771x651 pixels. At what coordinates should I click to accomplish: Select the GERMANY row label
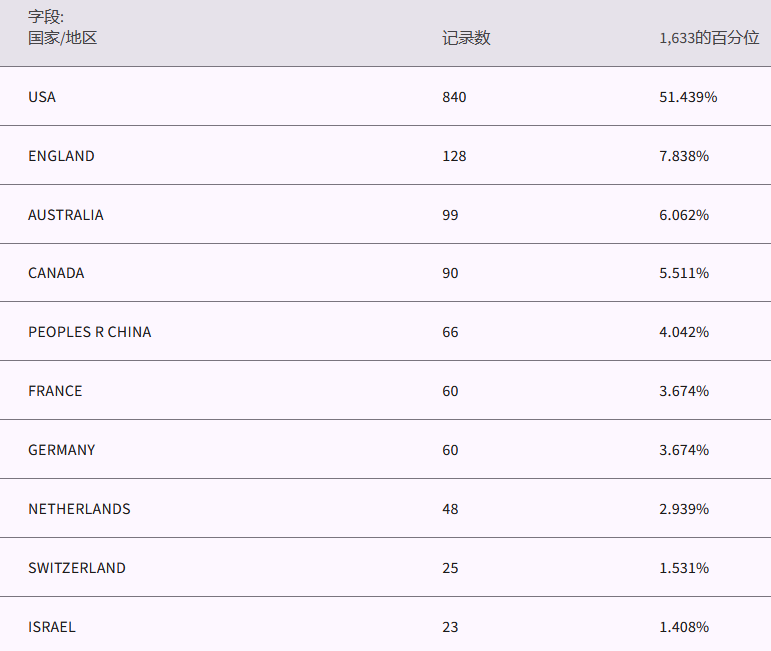tap(62, 450)
